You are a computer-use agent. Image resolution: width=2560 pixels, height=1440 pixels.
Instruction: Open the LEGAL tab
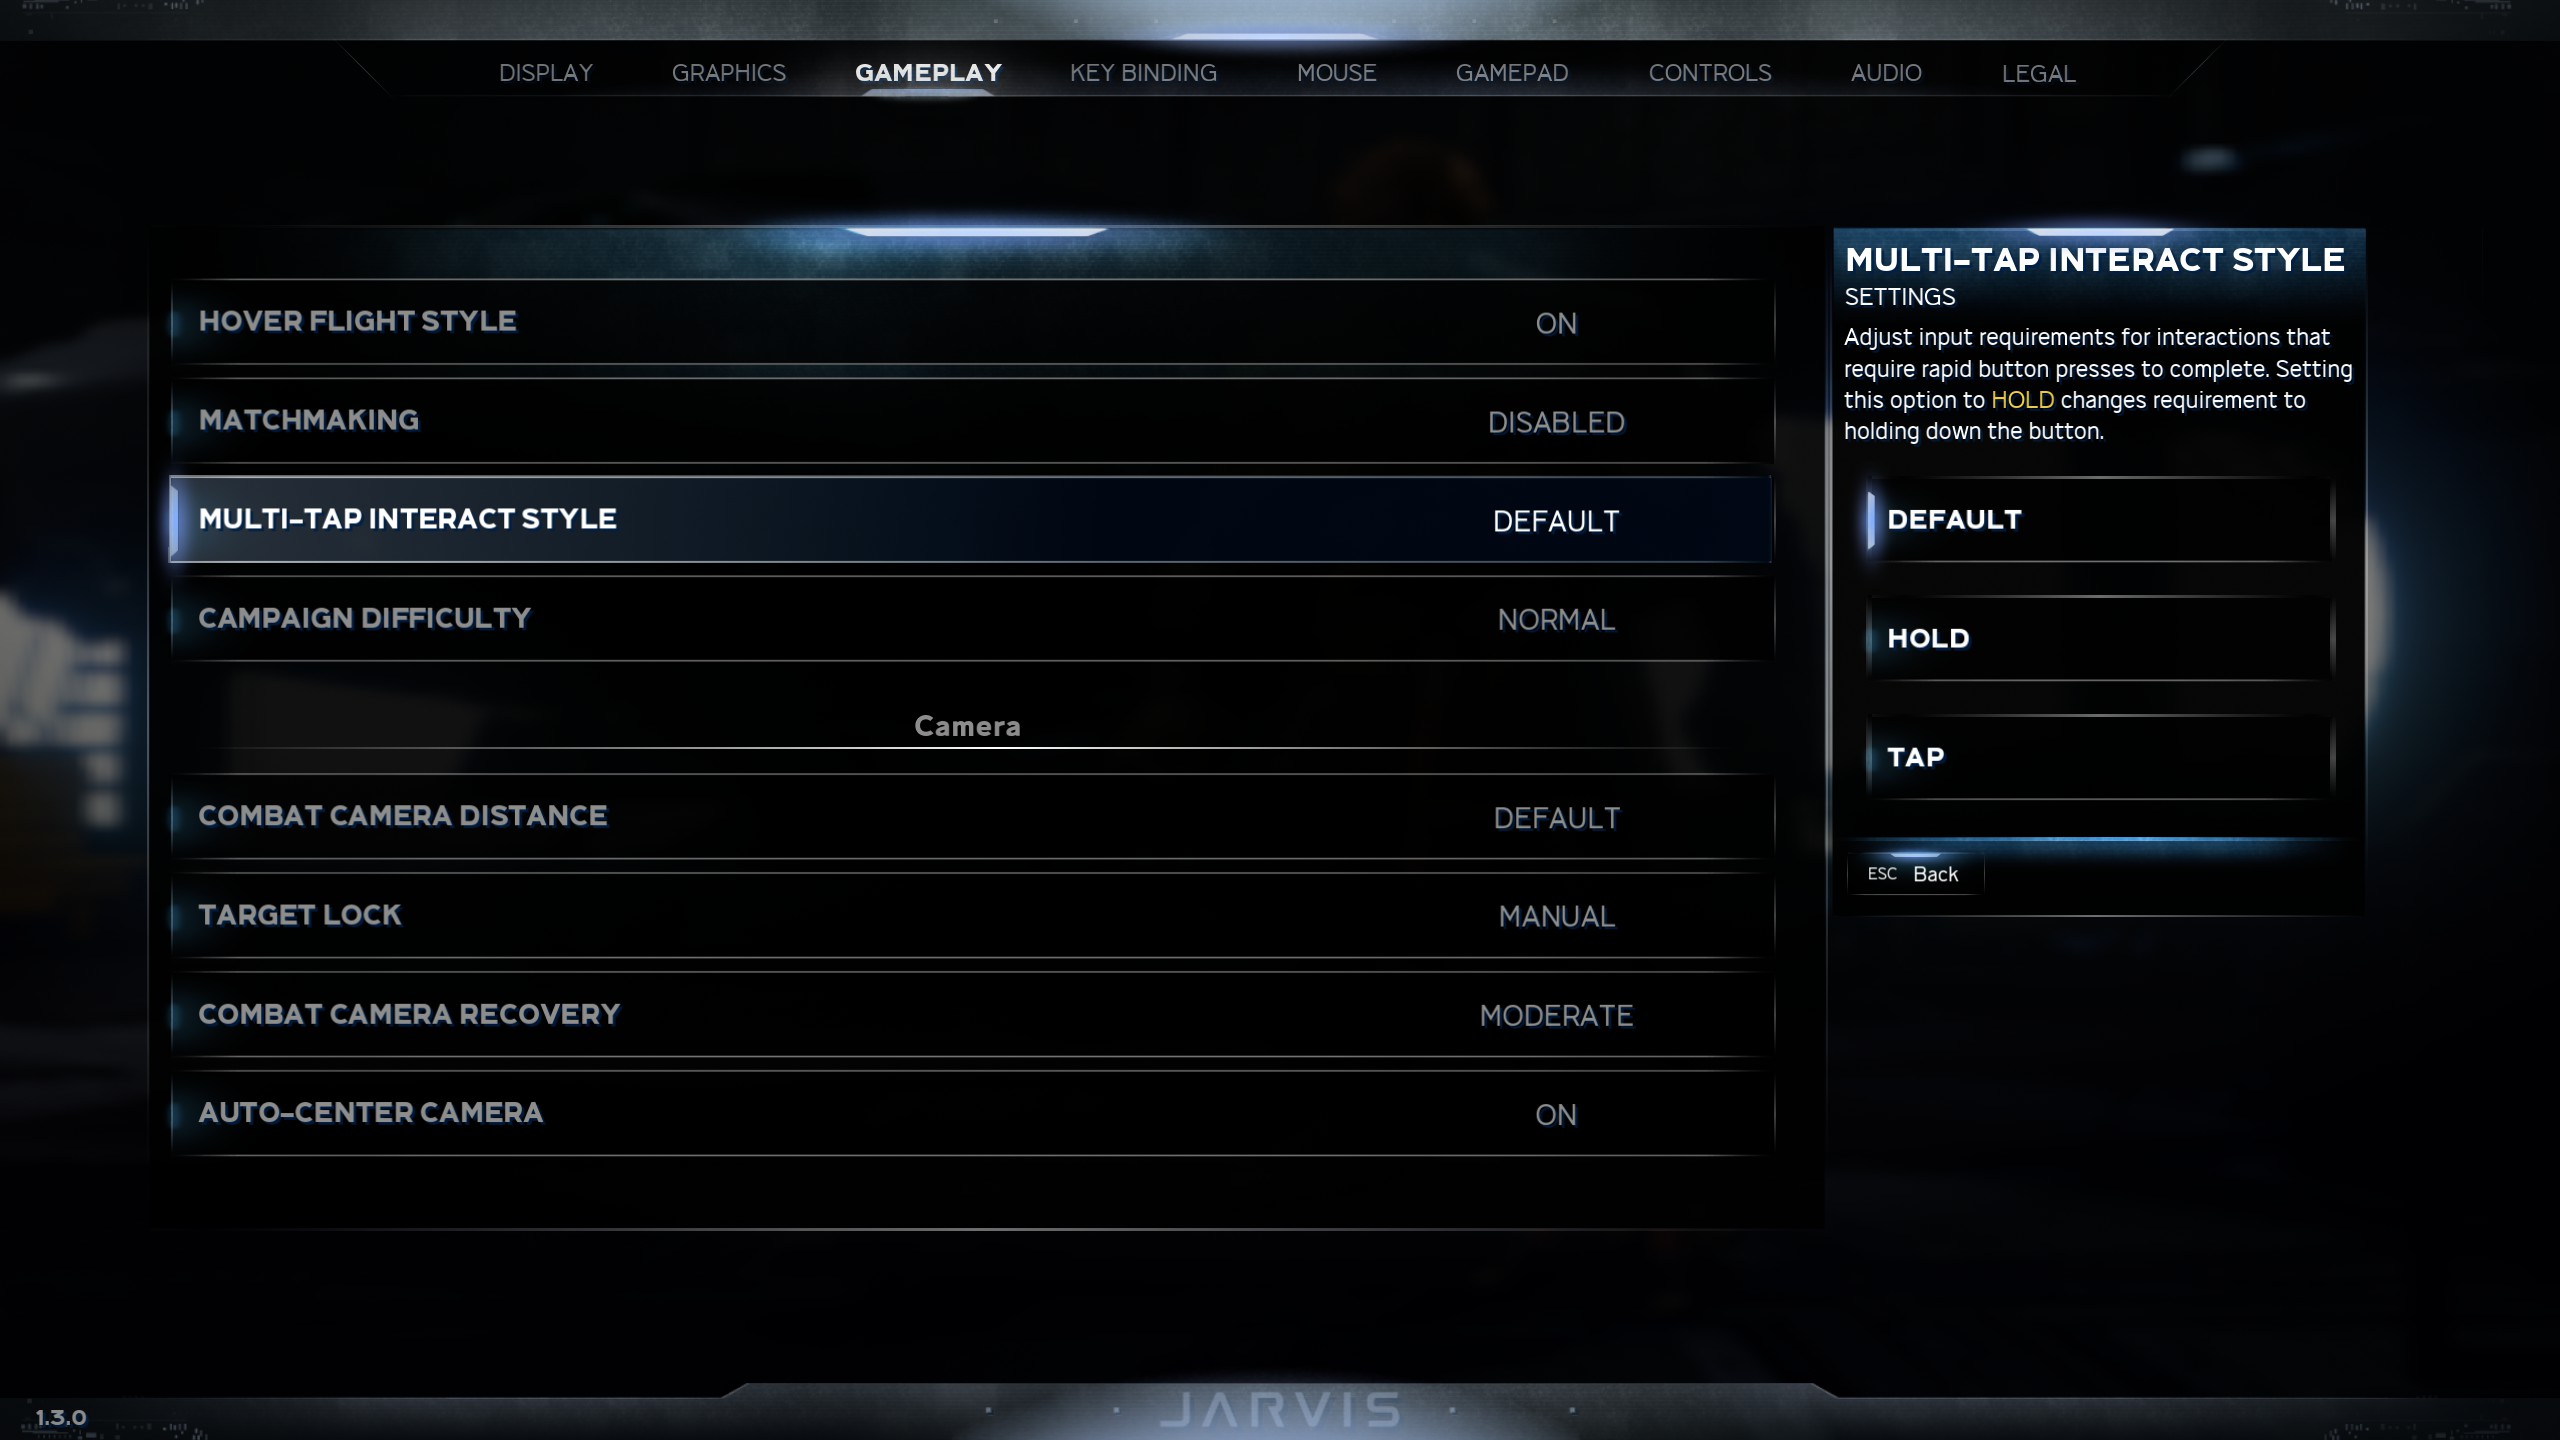tap(2038, 73)
